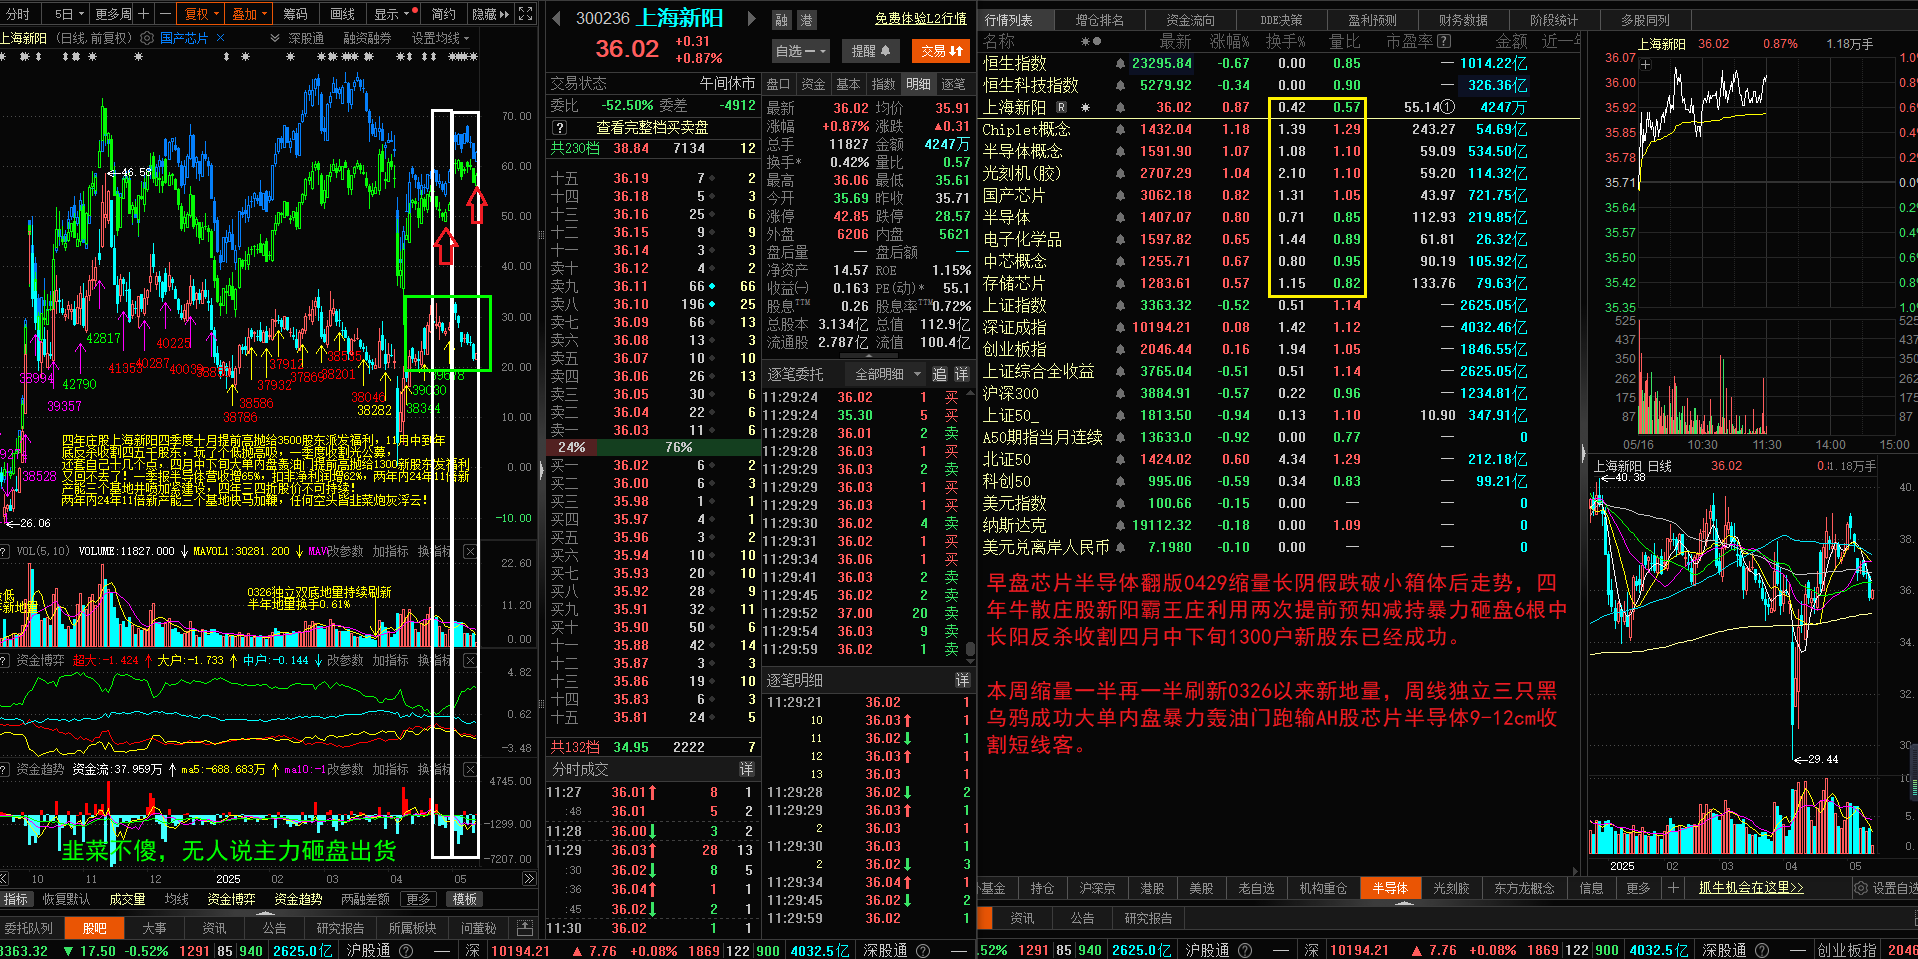Open the 免费体验L2行情 link
The image size is (1918, 959).
[920, 18]
